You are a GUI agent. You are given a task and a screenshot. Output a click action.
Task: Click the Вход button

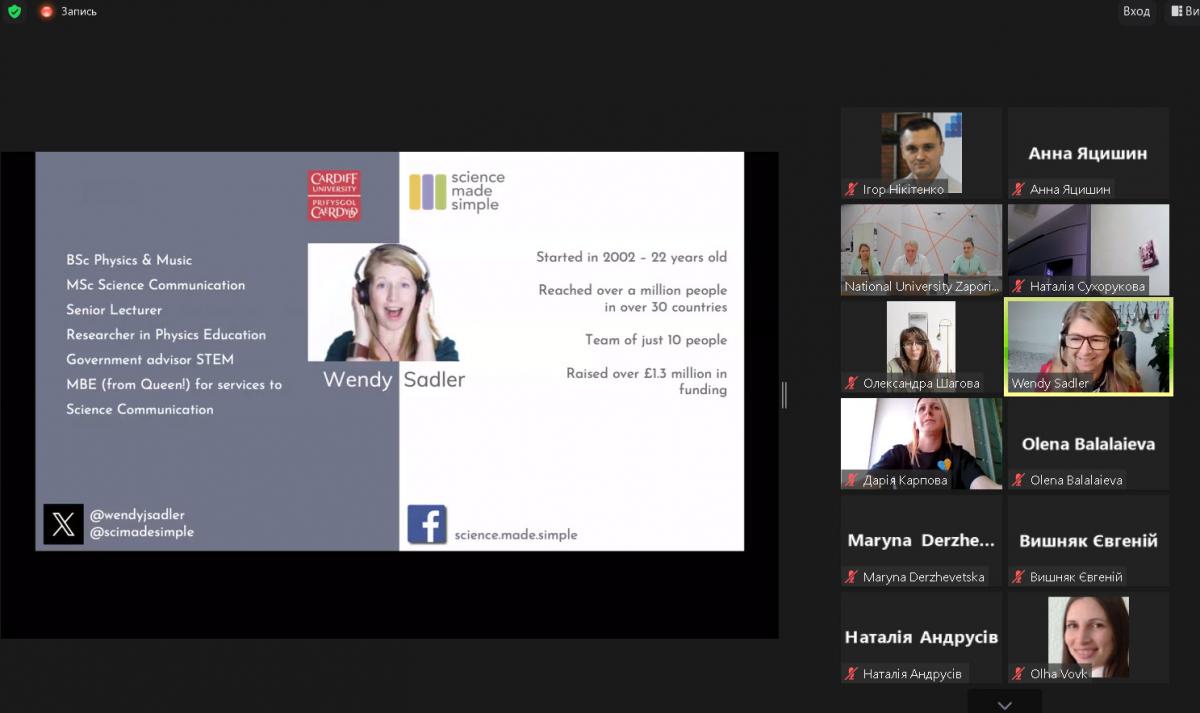[1136, 11]
